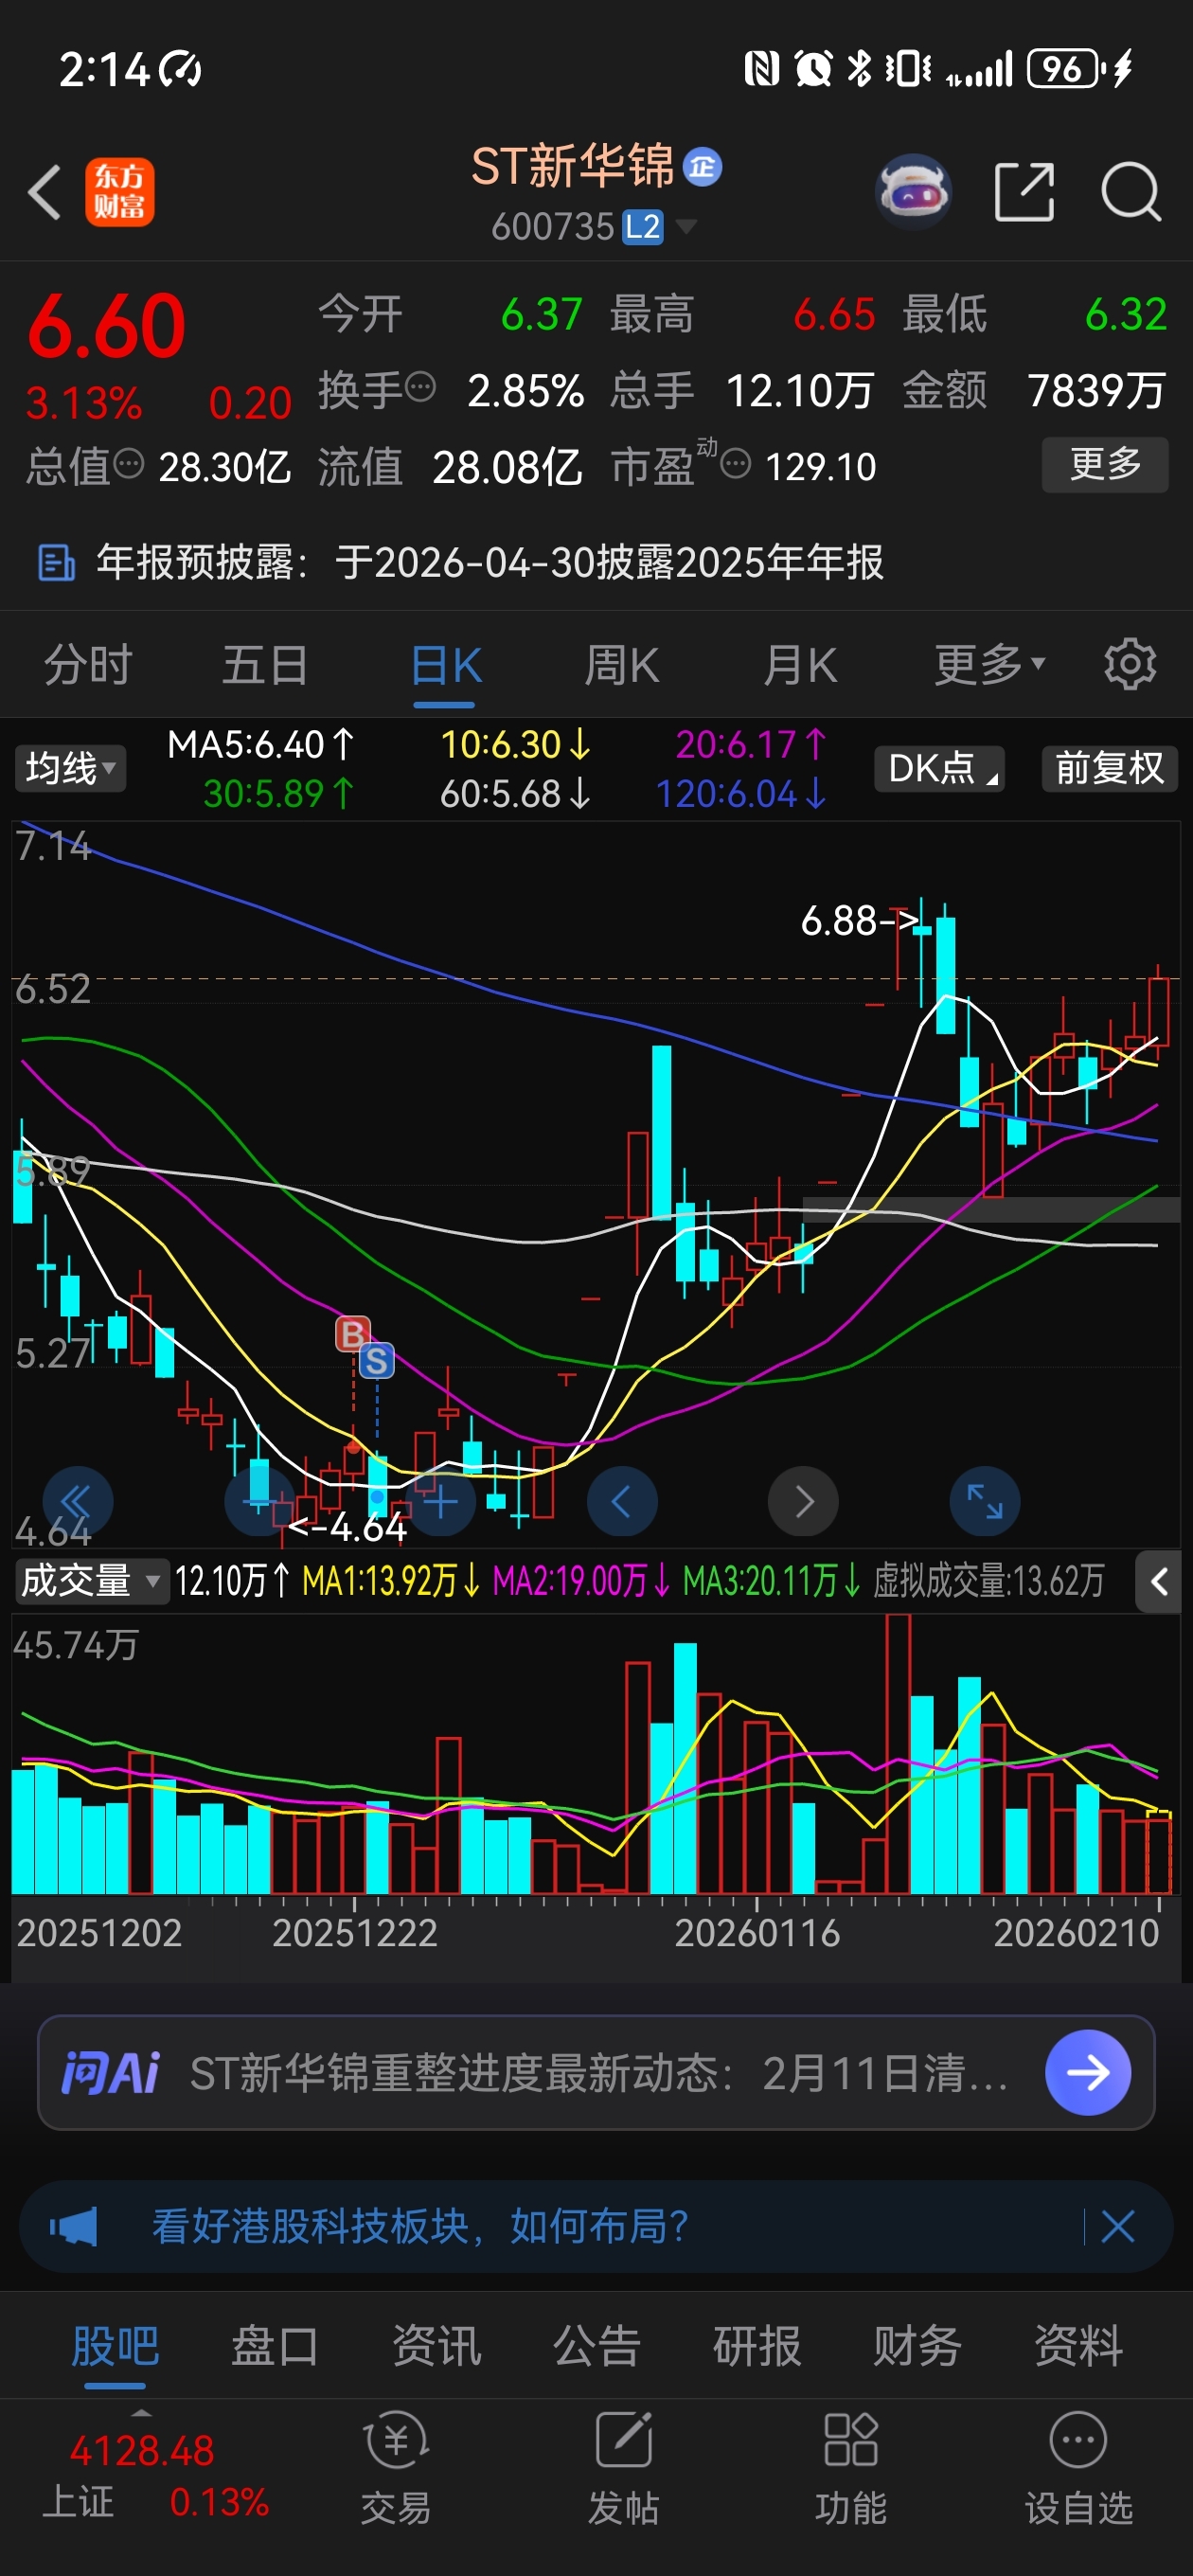This screenshot has width=1193, height=2576.
Task: Select the 日K tab
Action: click(x=445, y=664)
